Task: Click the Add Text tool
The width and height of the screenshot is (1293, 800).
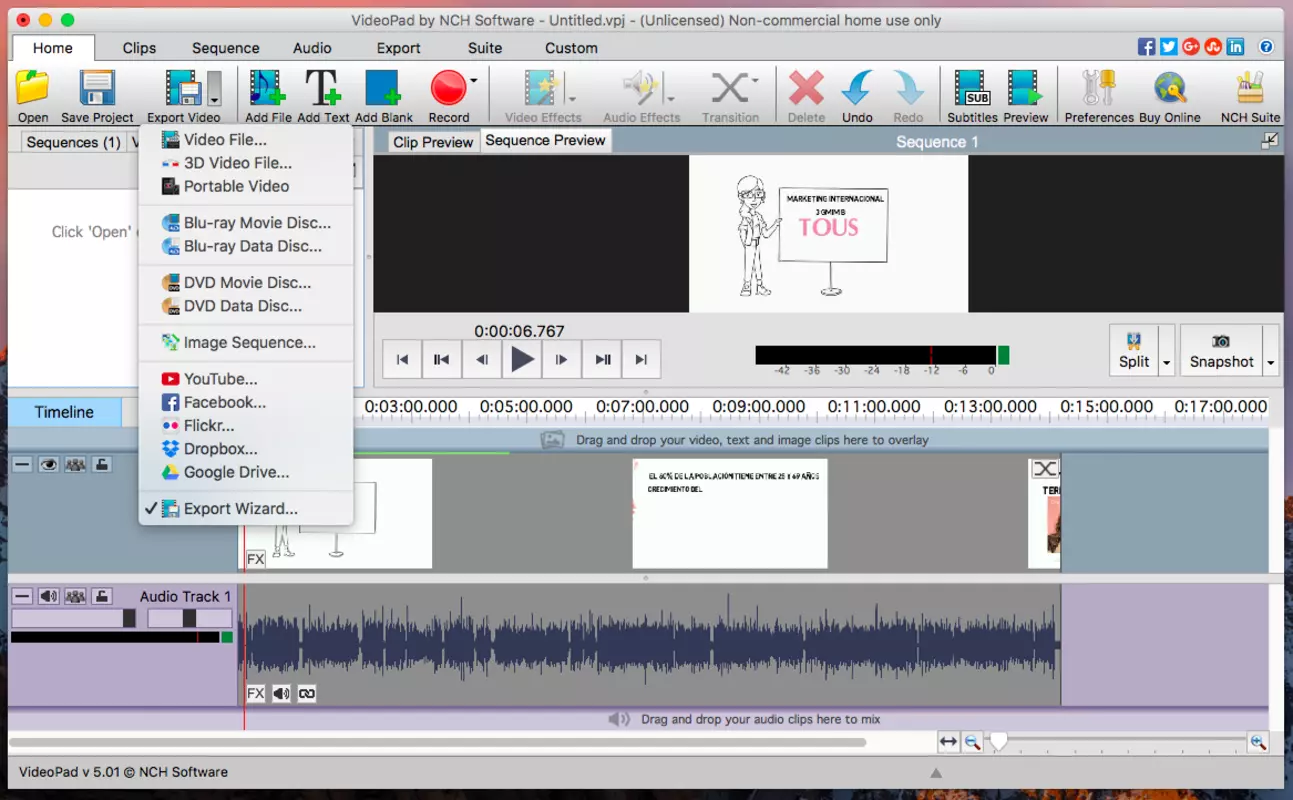Action: pos(323,89)
